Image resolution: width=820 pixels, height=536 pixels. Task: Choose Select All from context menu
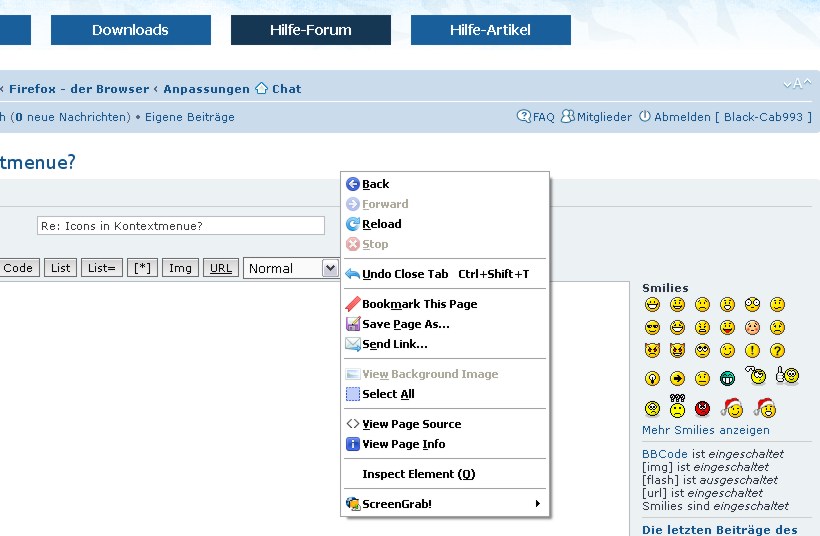coord(388,394)
